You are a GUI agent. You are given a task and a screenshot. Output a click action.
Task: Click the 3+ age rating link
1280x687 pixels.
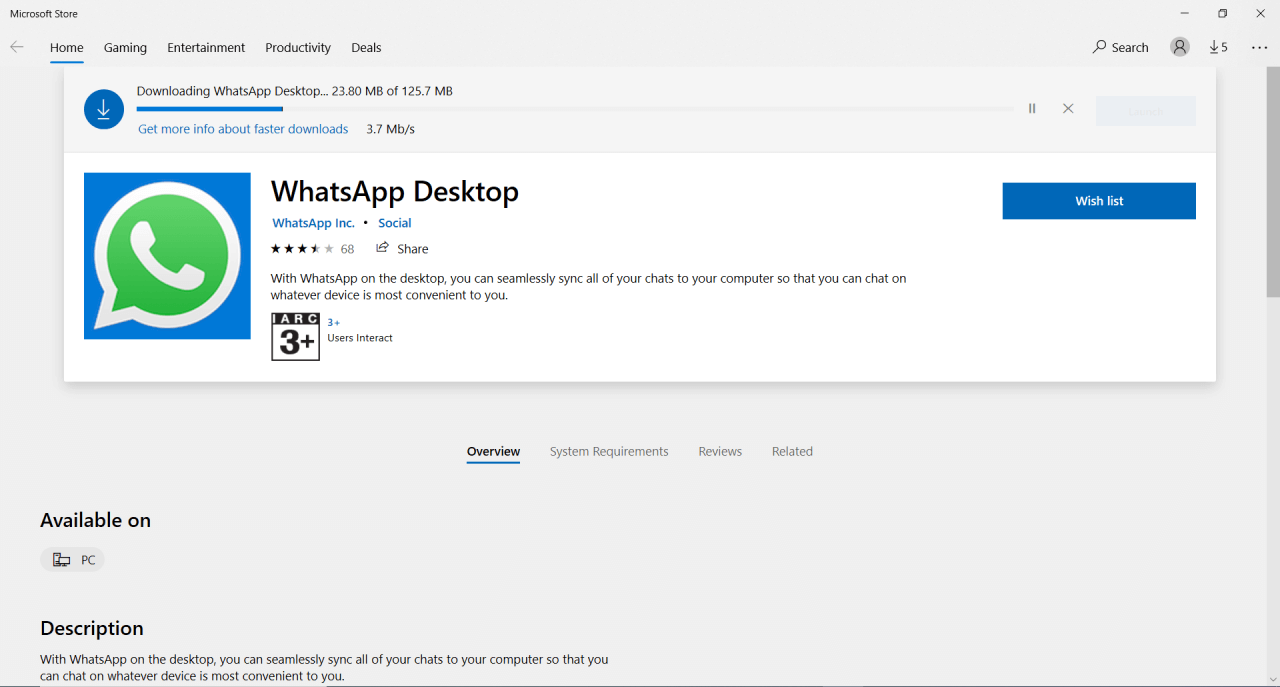click(333, 322)
